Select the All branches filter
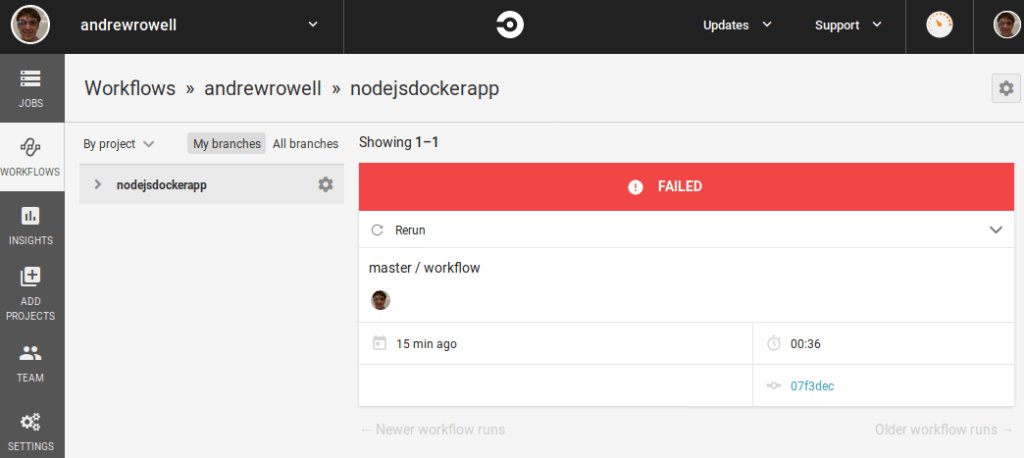 pyautogui.click(x=305, y=144)
